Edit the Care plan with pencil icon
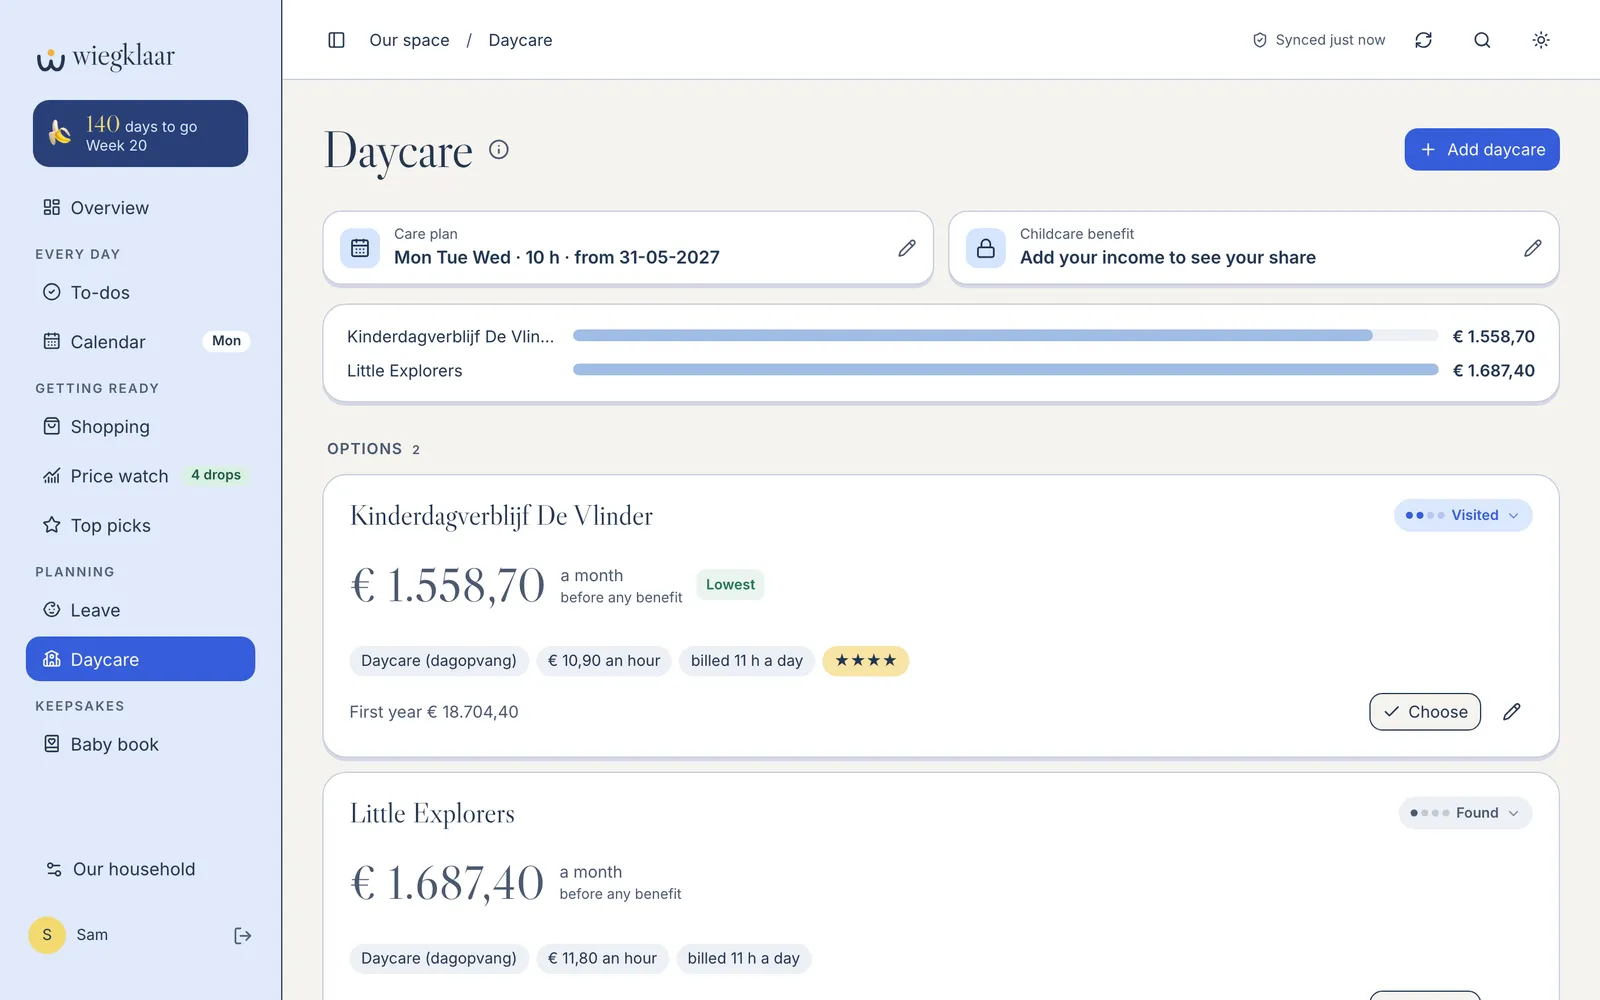 [907, 248]
